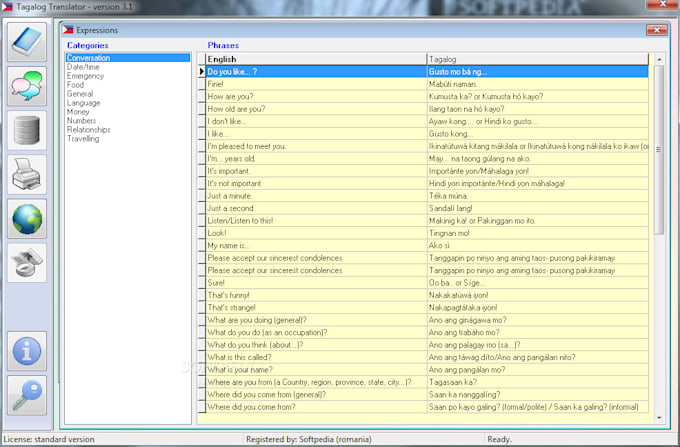Select the 'Just a second' phrase

point(316,208)
